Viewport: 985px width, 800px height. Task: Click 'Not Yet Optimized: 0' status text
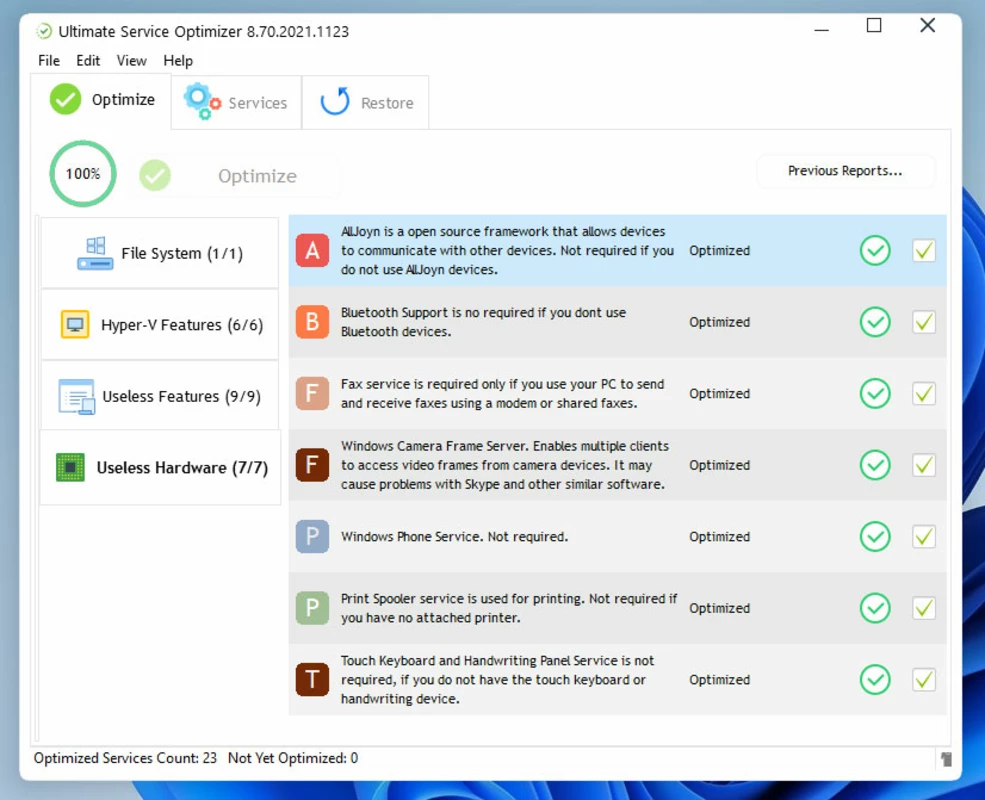[x=293, y=758]
